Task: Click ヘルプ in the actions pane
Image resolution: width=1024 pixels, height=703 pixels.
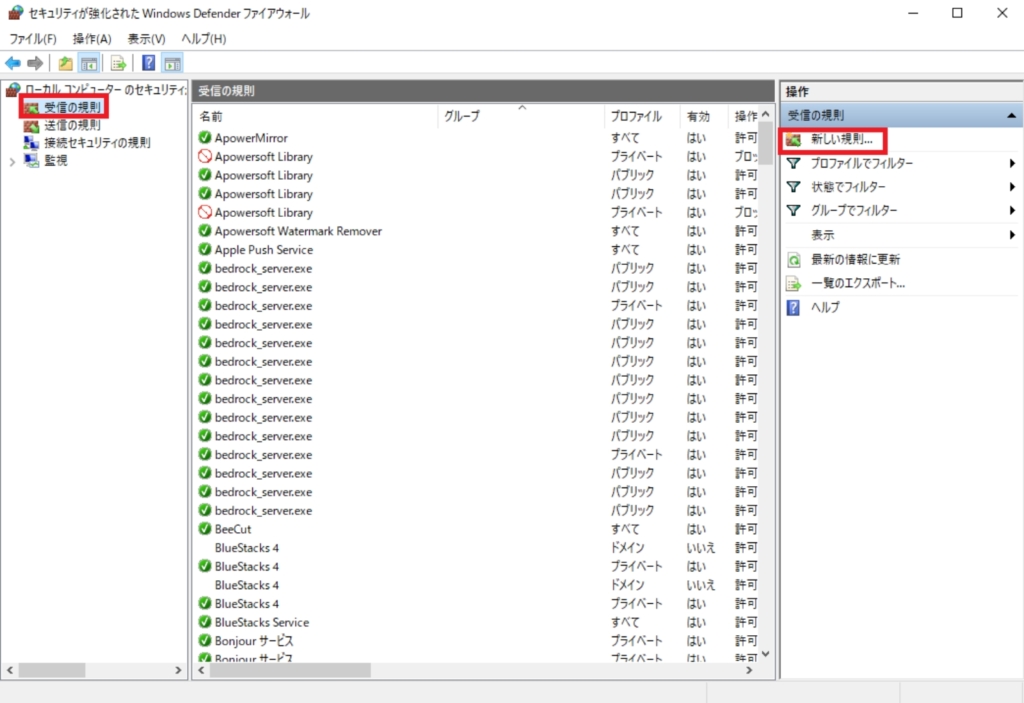Action: [x=825, y=307]
